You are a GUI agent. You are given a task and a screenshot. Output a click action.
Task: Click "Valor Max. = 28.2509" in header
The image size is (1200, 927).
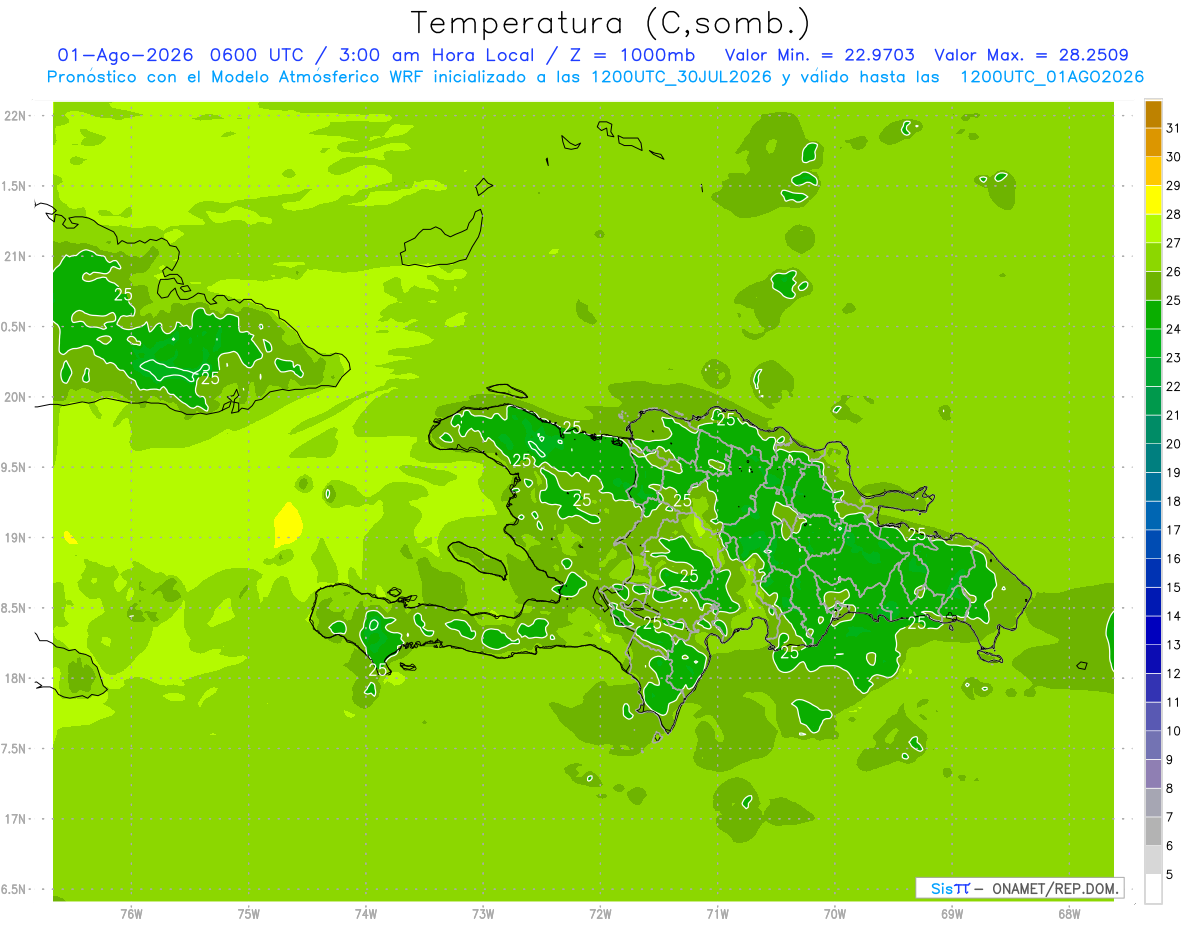(1031, 55)
